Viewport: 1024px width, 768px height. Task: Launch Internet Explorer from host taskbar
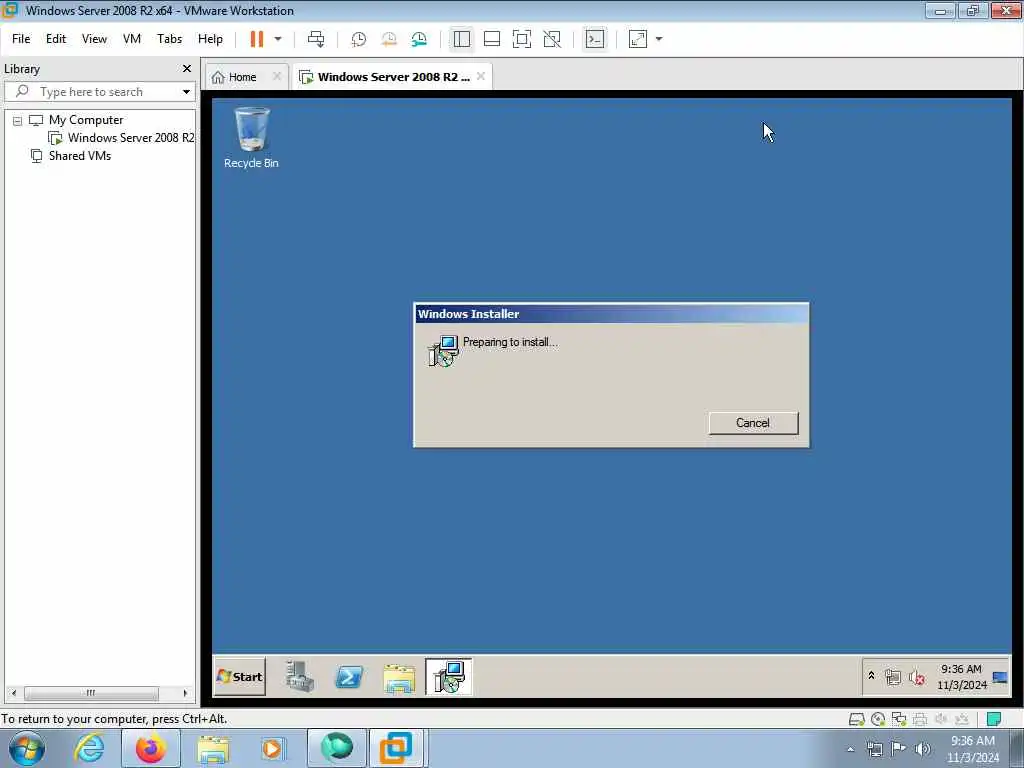[89, 748]
